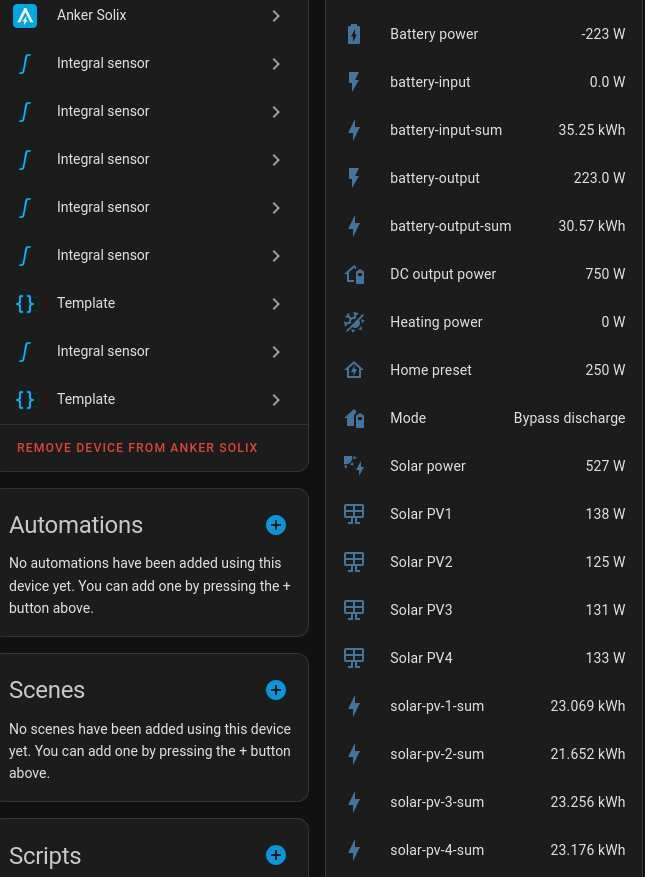Click the Heating power snowflake icon

coord(354,322)
